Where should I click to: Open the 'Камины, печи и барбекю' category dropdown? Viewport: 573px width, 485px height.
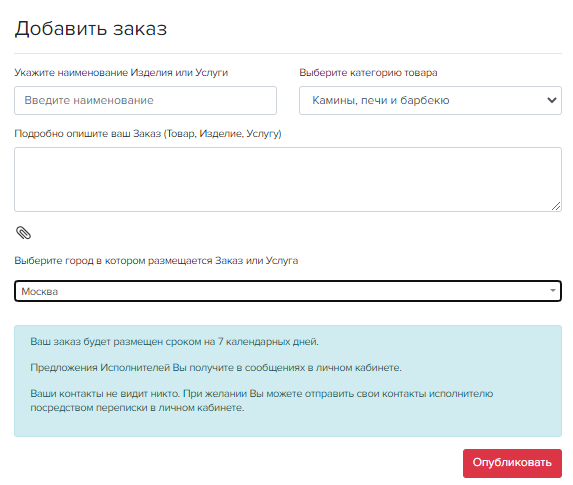point(430,101)
